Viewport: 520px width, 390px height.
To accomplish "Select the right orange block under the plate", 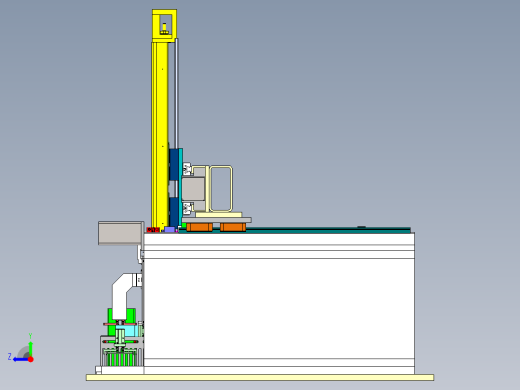I will [x=233, y=227].
